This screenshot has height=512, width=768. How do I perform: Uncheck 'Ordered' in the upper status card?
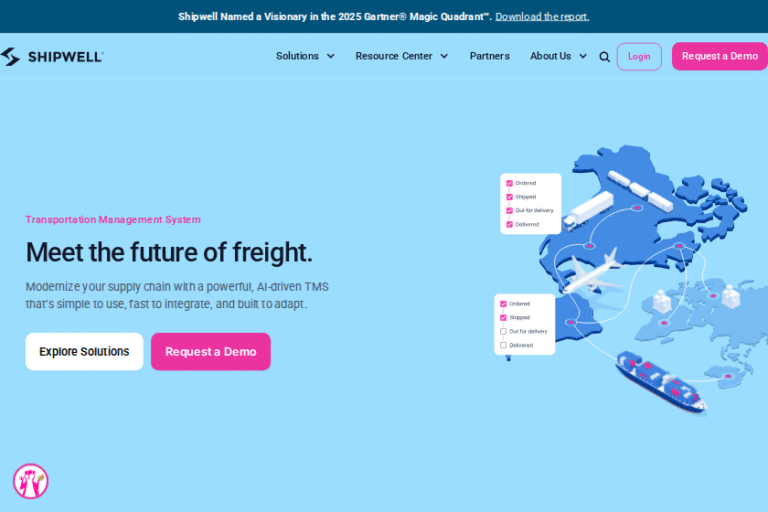point(509,183)
